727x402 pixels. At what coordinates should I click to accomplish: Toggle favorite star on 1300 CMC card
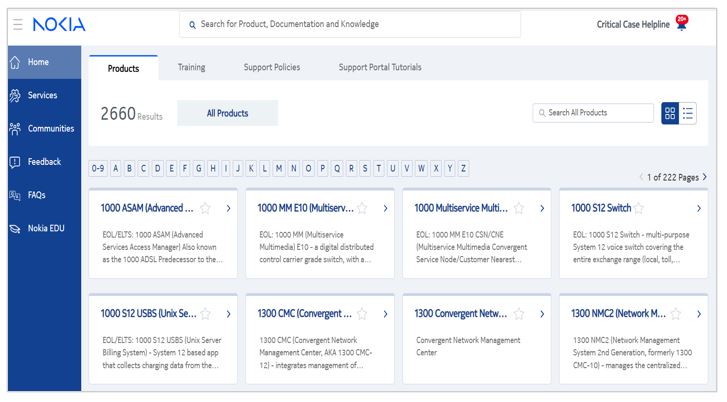[x=362, y=314]
